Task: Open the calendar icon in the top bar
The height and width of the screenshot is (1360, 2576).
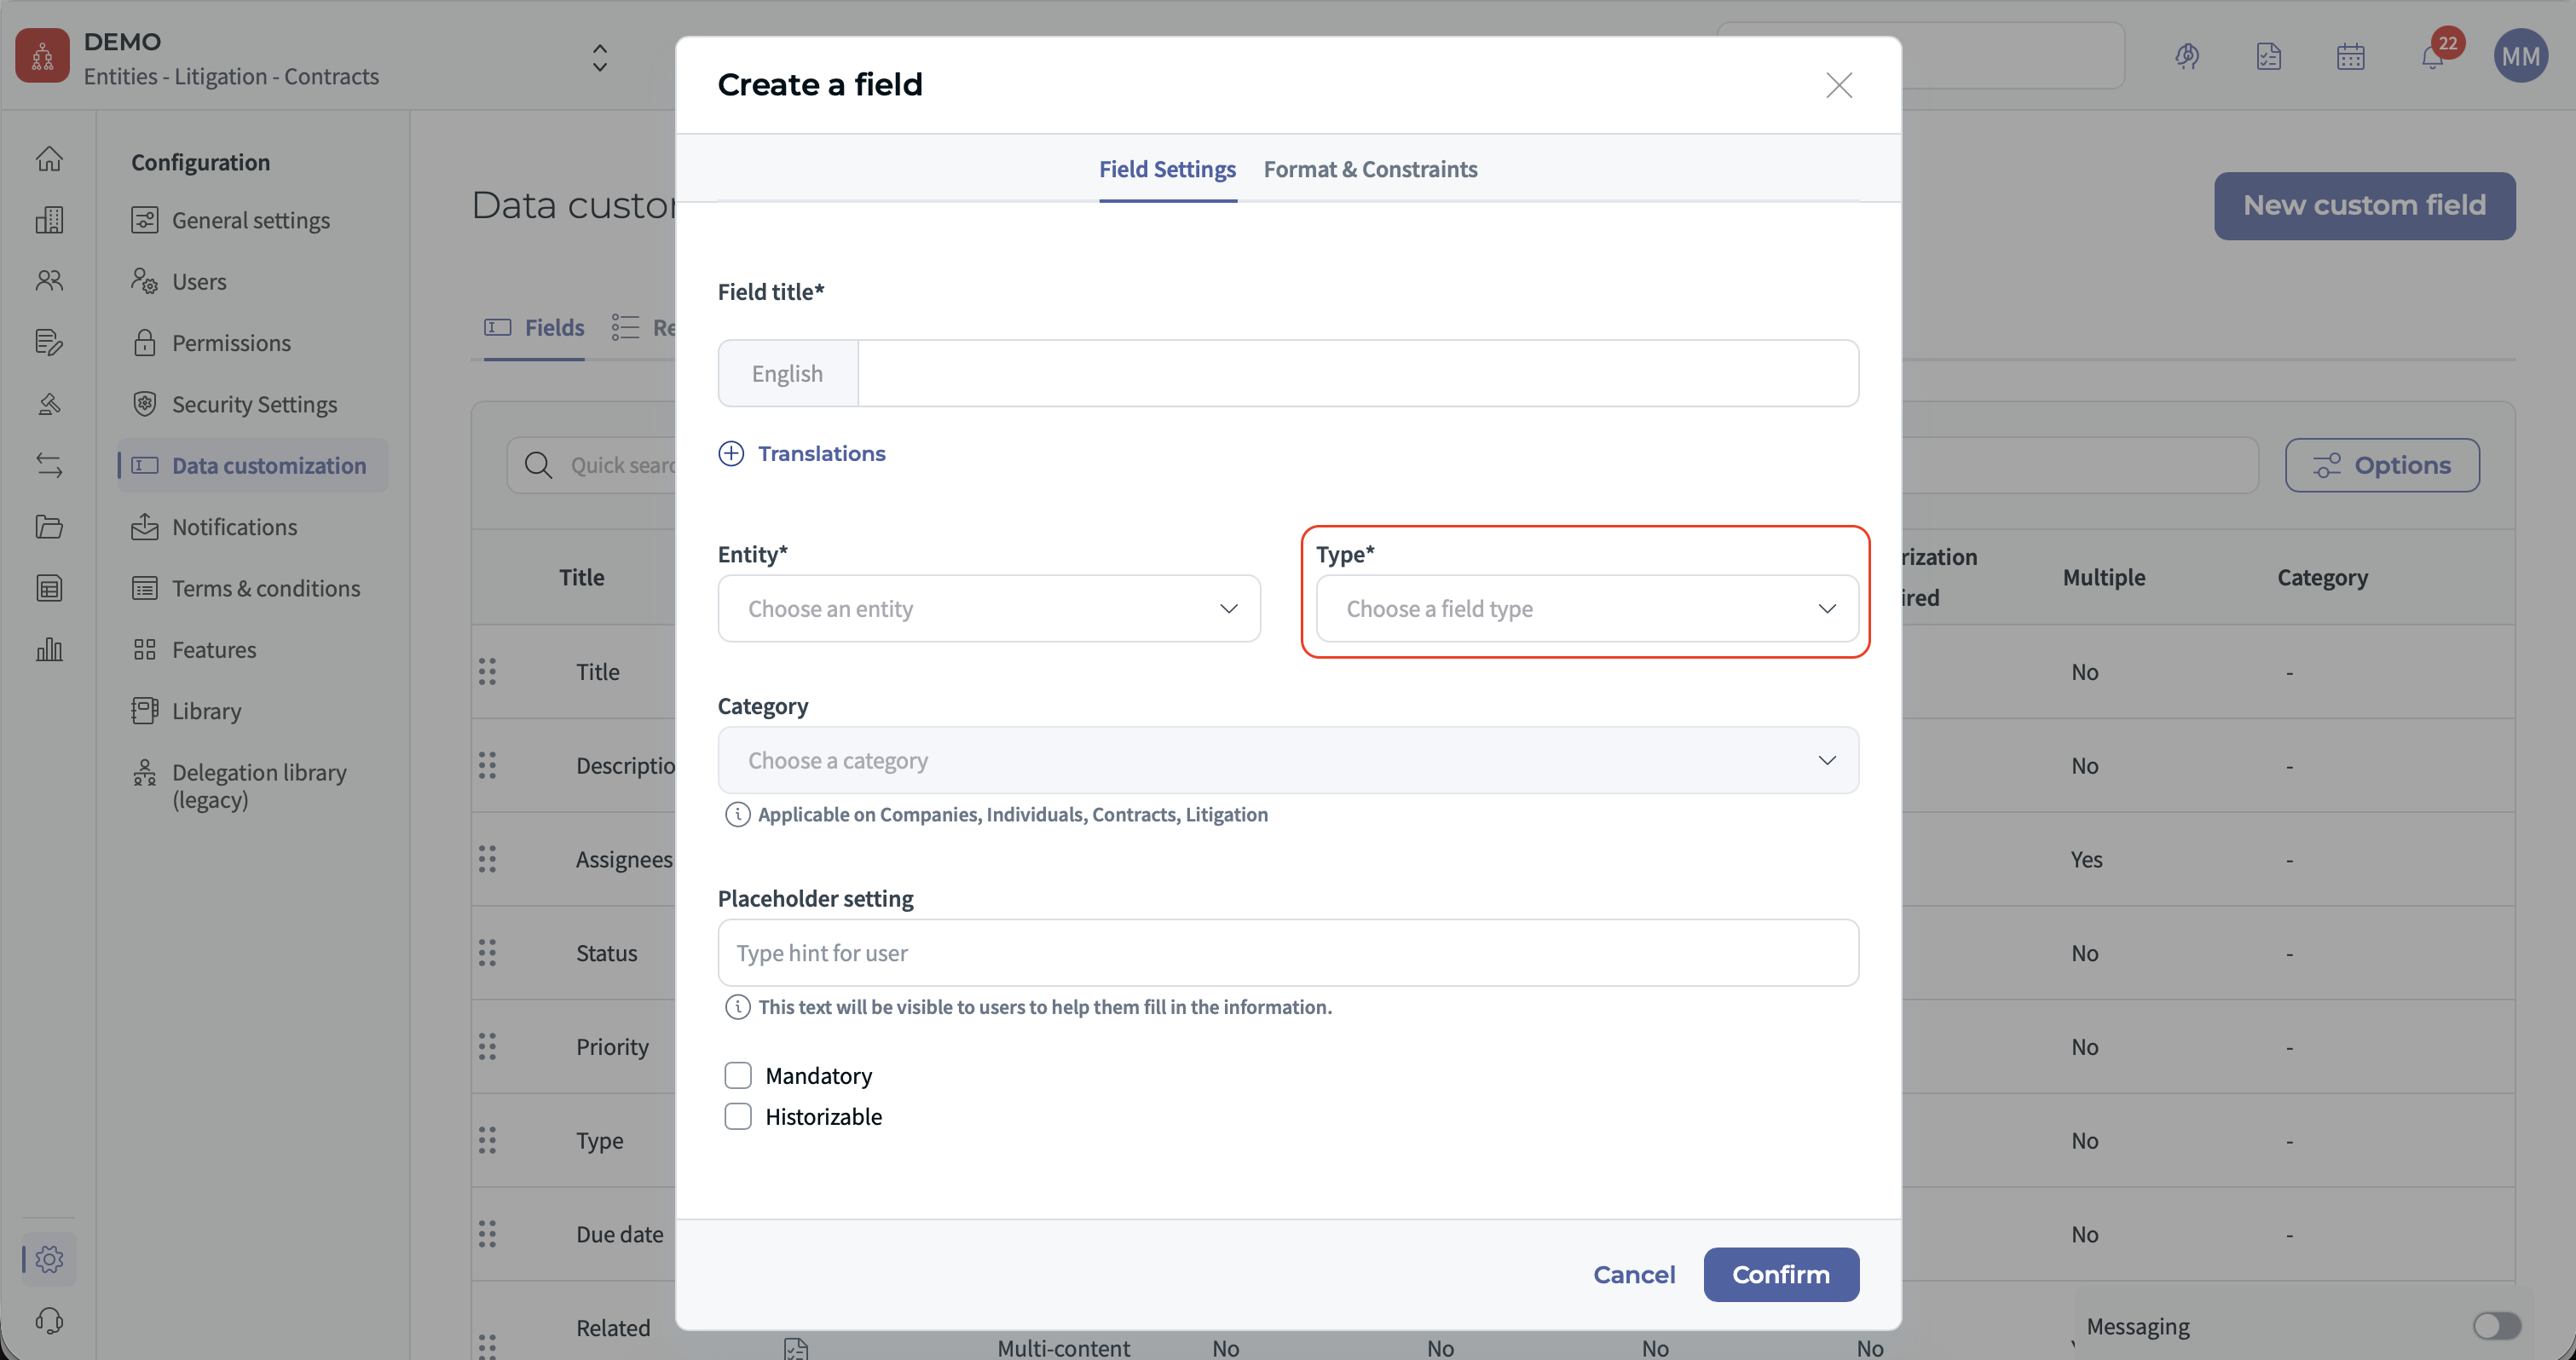Action: point(2350,57)
